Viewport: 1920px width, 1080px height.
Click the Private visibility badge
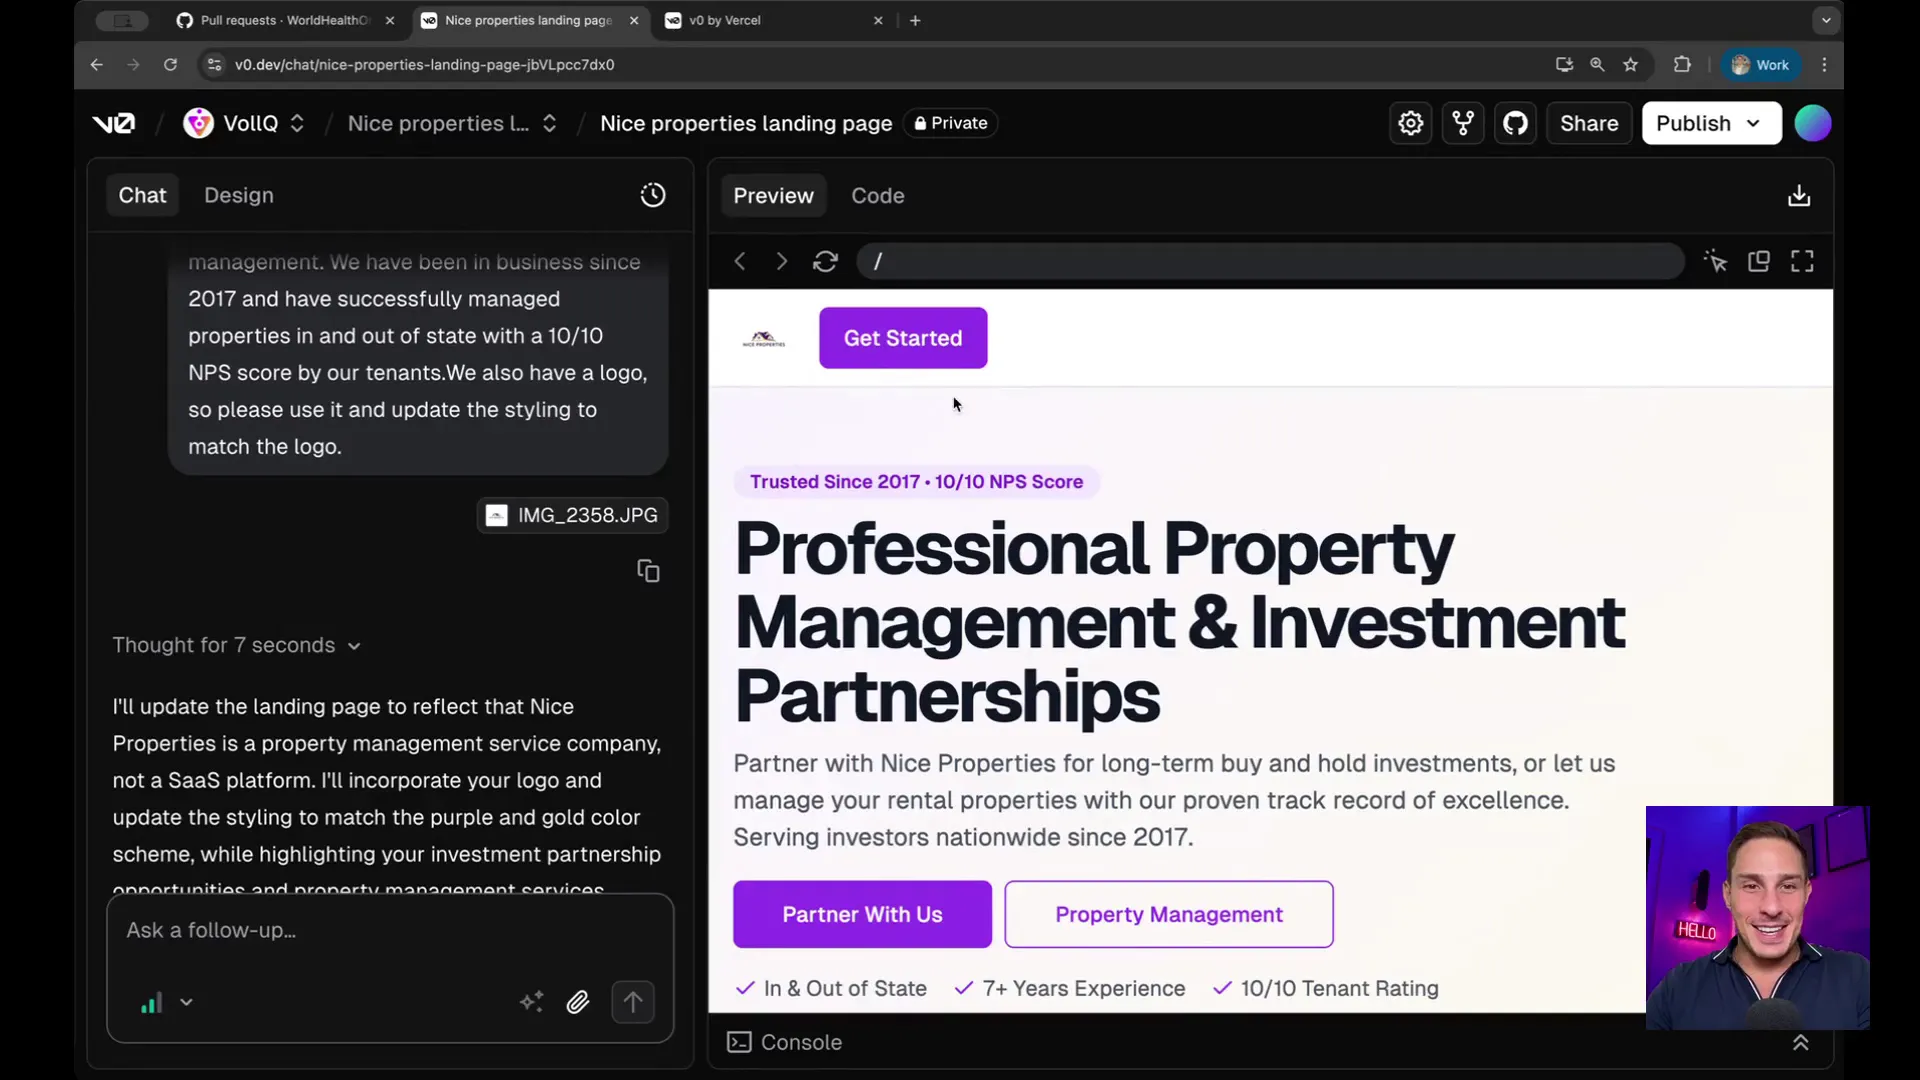point(951,123)
